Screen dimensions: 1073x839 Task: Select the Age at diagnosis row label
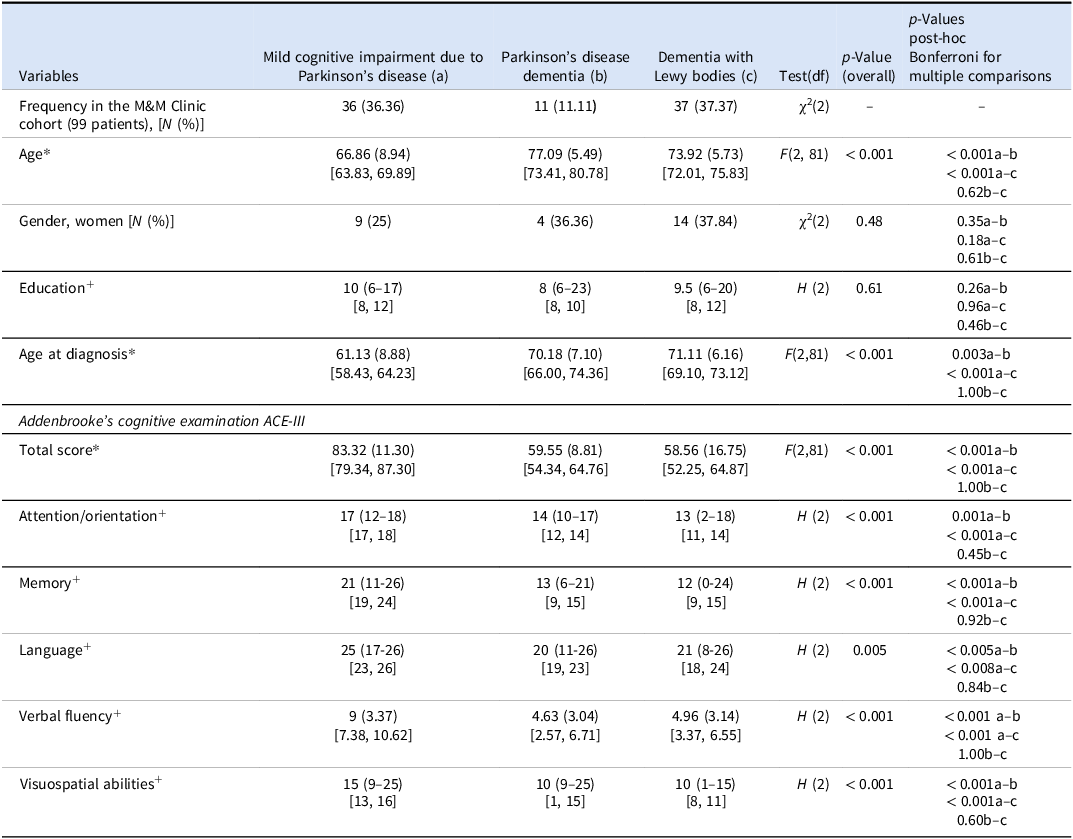point(77,354)
